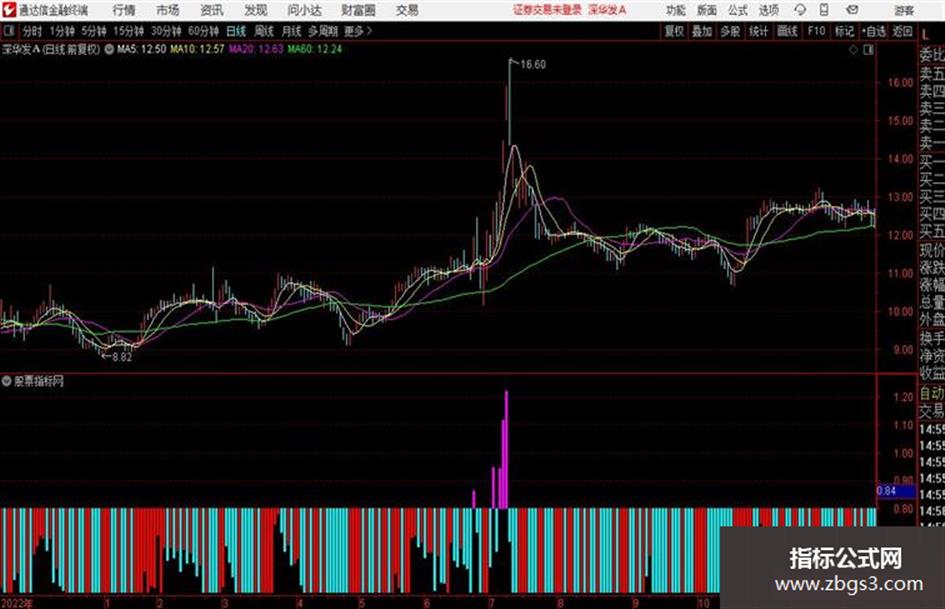Screen dimensions: 945x609
Task: Switch to the 5分钟 period tab
Action: (x=93, y=31)
